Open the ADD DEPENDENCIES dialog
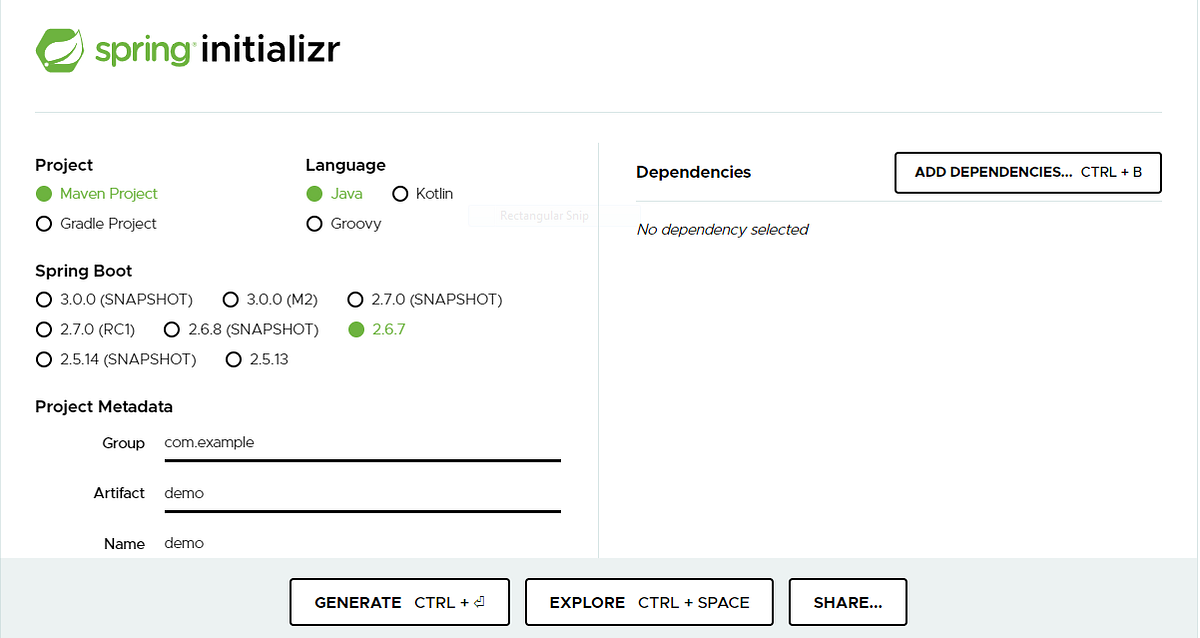 [x=1027, y=172]
